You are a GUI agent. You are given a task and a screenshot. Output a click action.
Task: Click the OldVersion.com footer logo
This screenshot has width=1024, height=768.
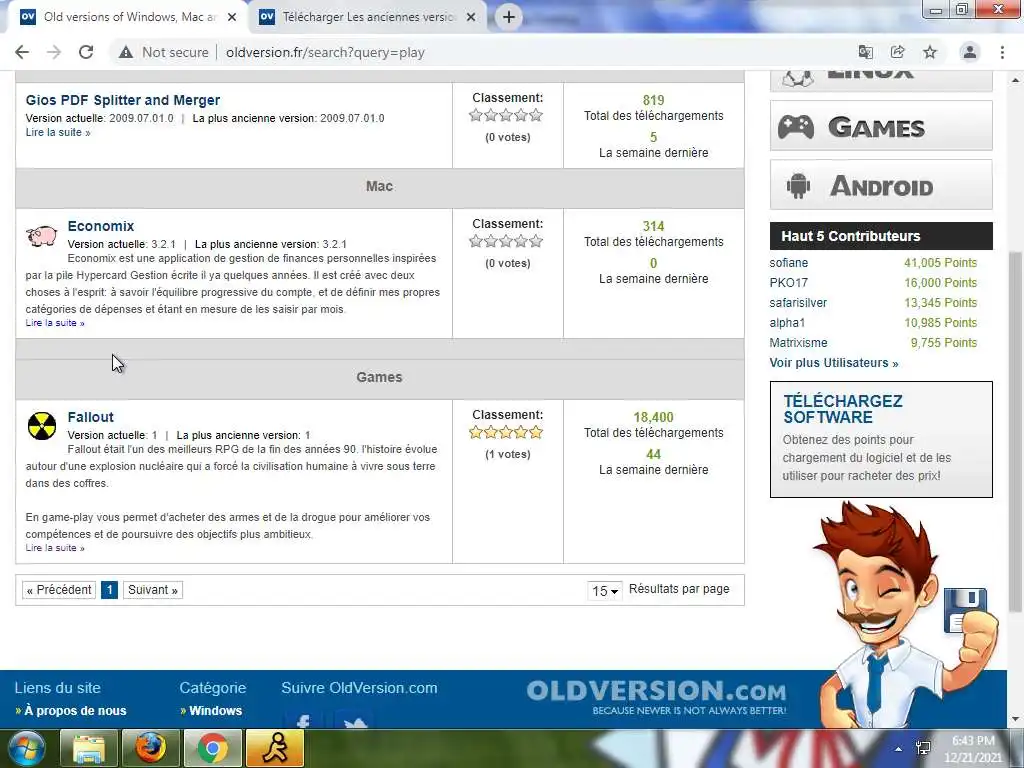click(x=656, y=696)
